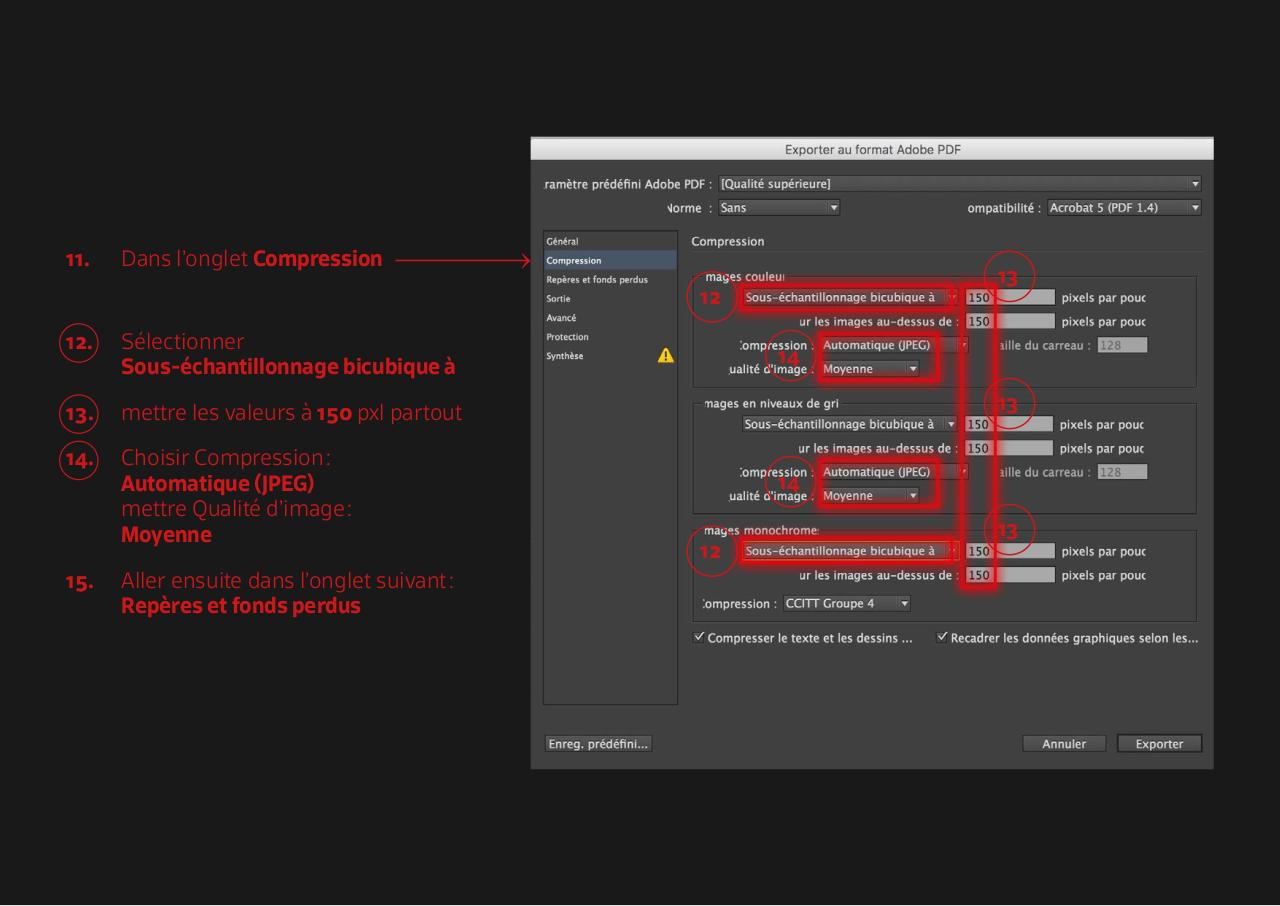
Task: Open the Adobe PDF preset dropdown Qualité supérieure
Action: (958, 183)
